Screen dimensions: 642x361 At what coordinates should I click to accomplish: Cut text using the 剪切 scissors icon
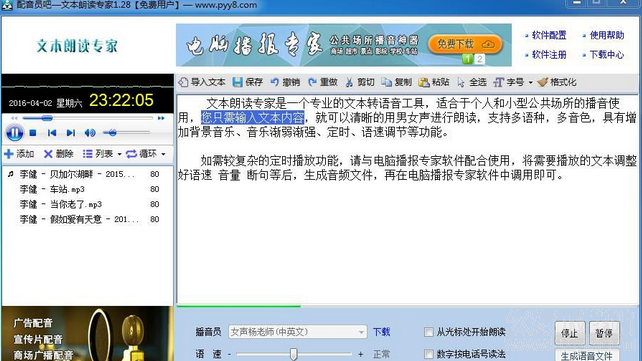359,82
